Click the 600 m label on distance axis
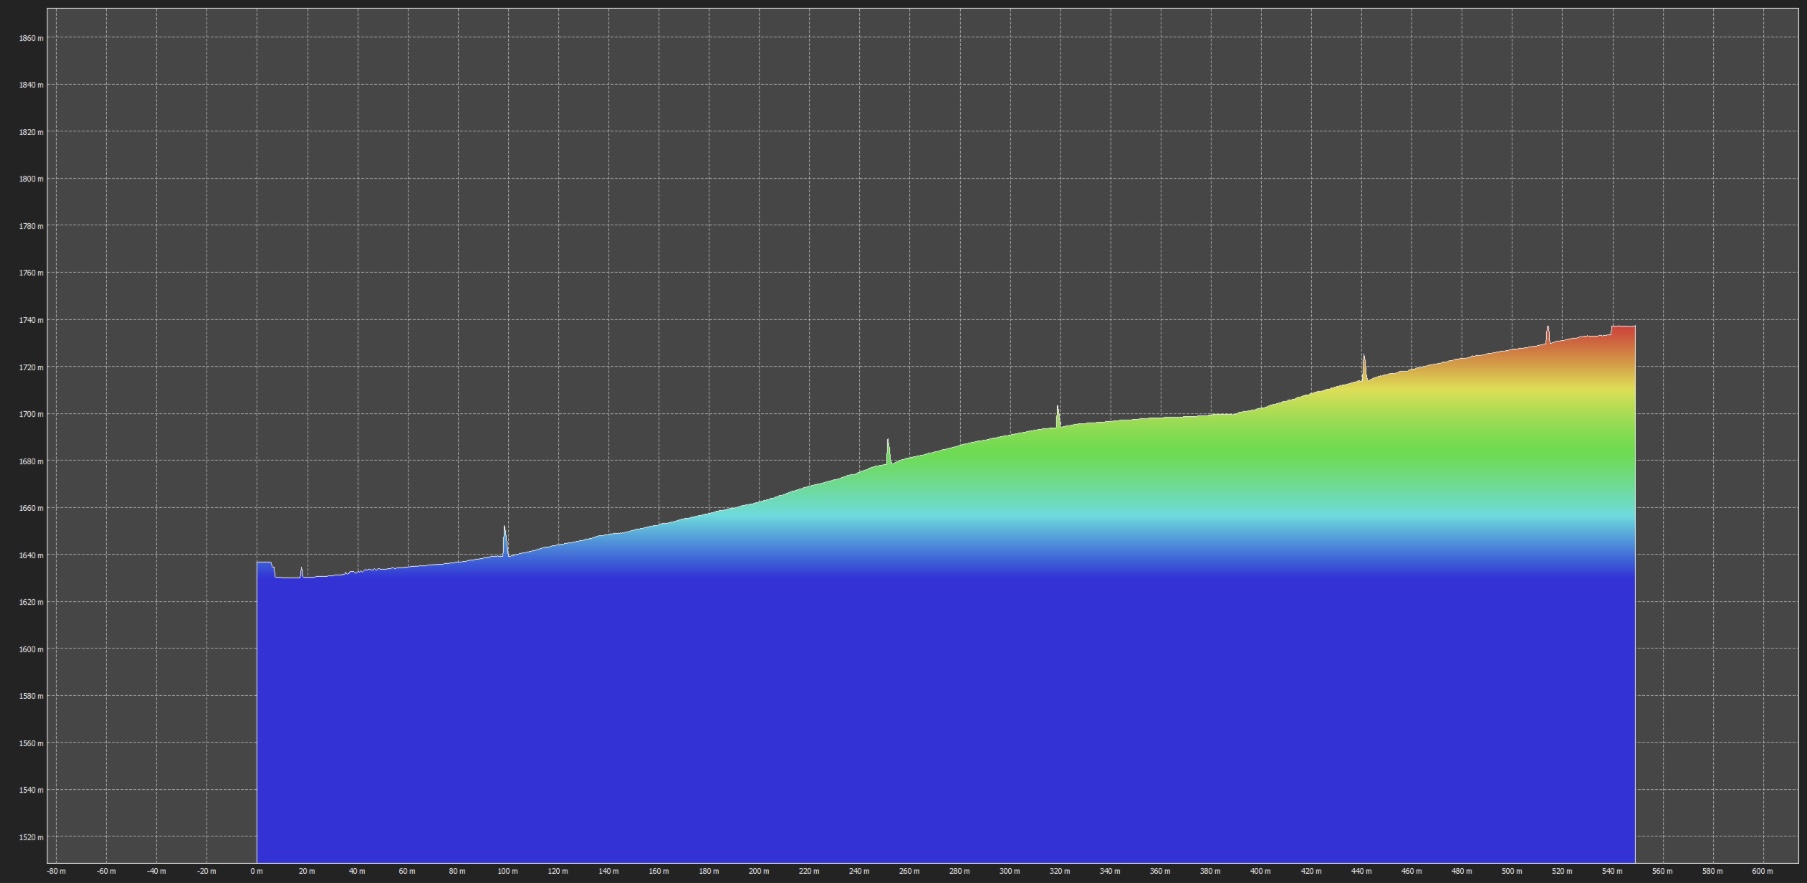 tap(1762, 872)
